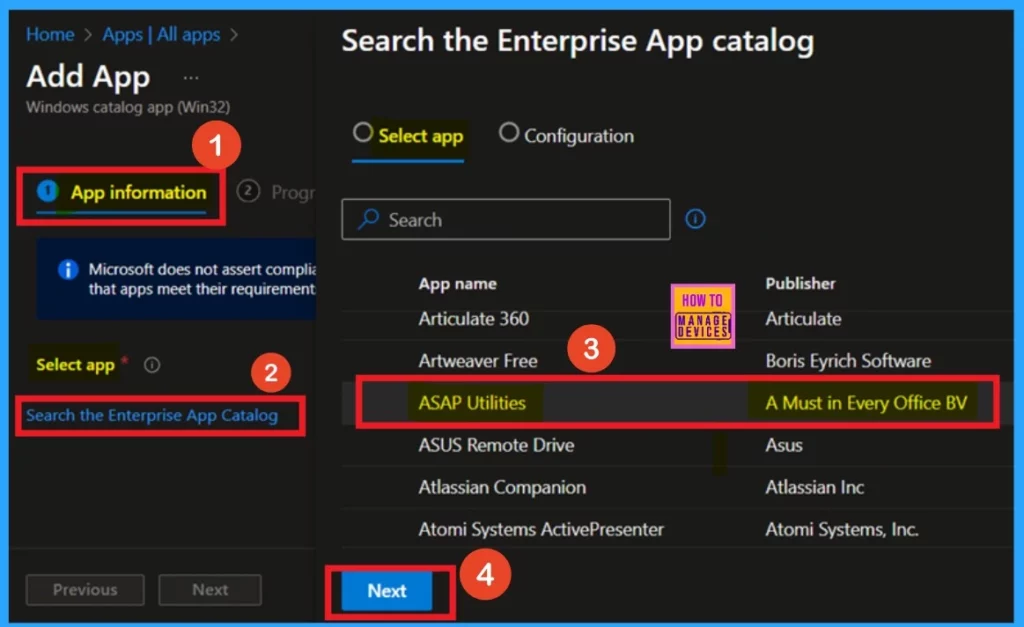Select the Configuration radio step

(x=509, y=133)
